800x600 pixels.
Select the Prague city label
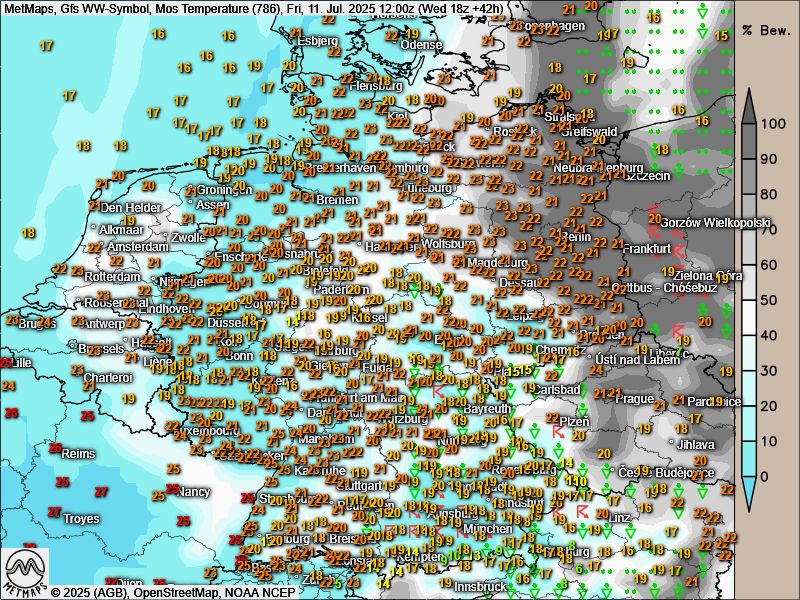point(634,398)
